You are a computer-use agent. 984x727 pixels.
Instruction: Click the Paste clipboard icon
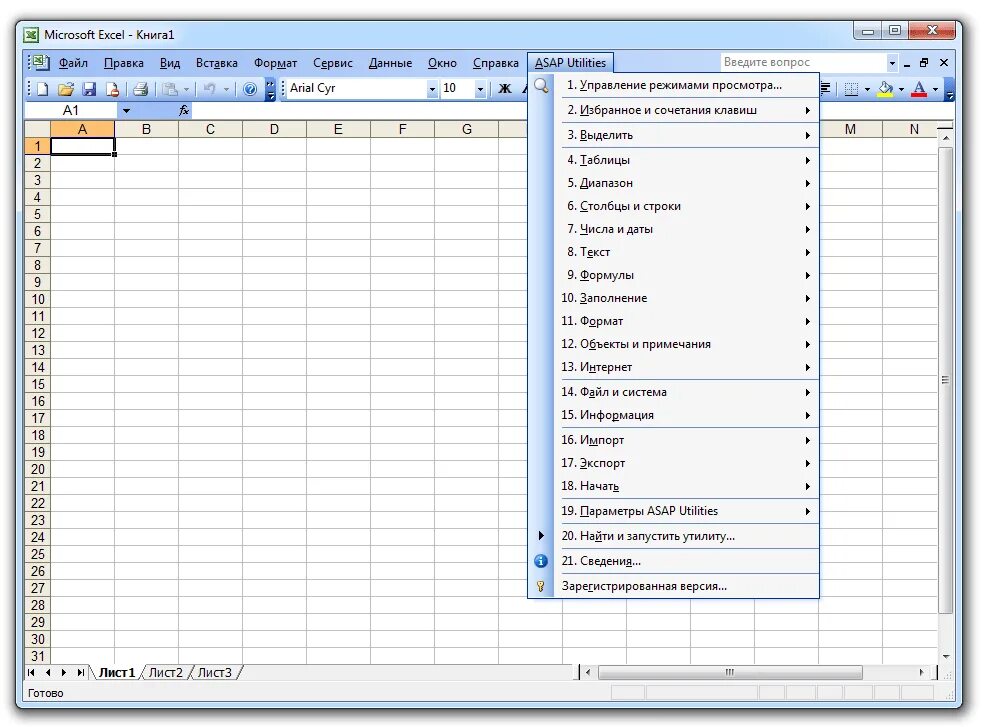(169, 89)
